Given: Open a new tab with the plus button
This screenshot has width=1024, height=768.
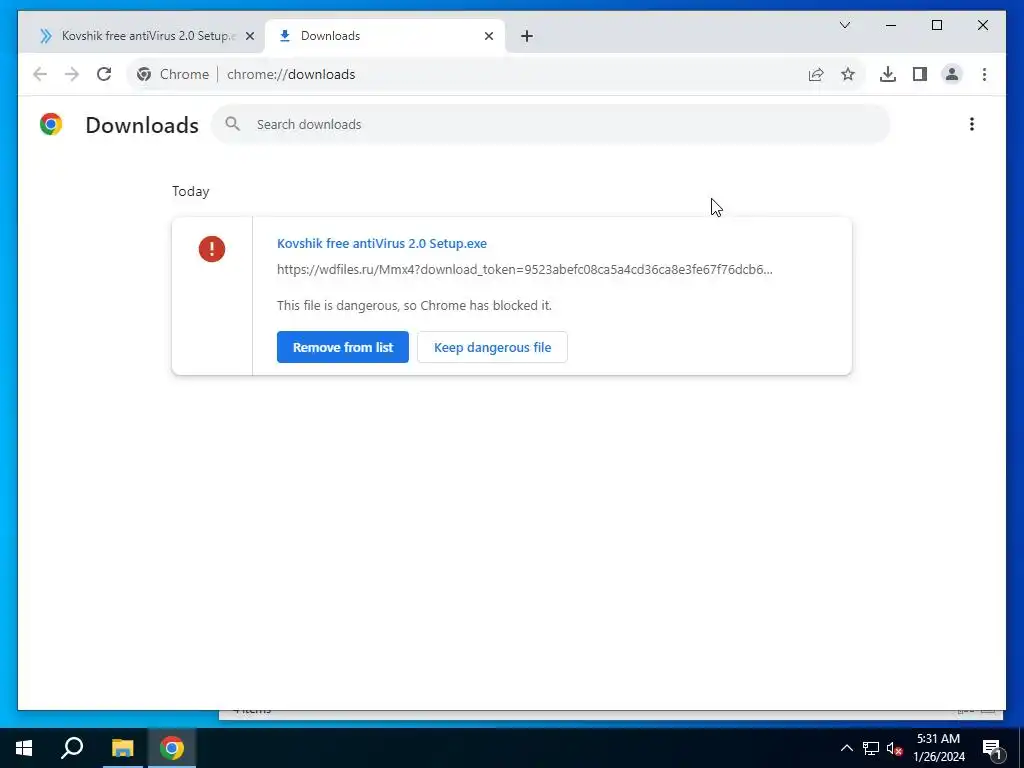Looking at the screenshot, I should pyautogui.click(x=527, y=36).
